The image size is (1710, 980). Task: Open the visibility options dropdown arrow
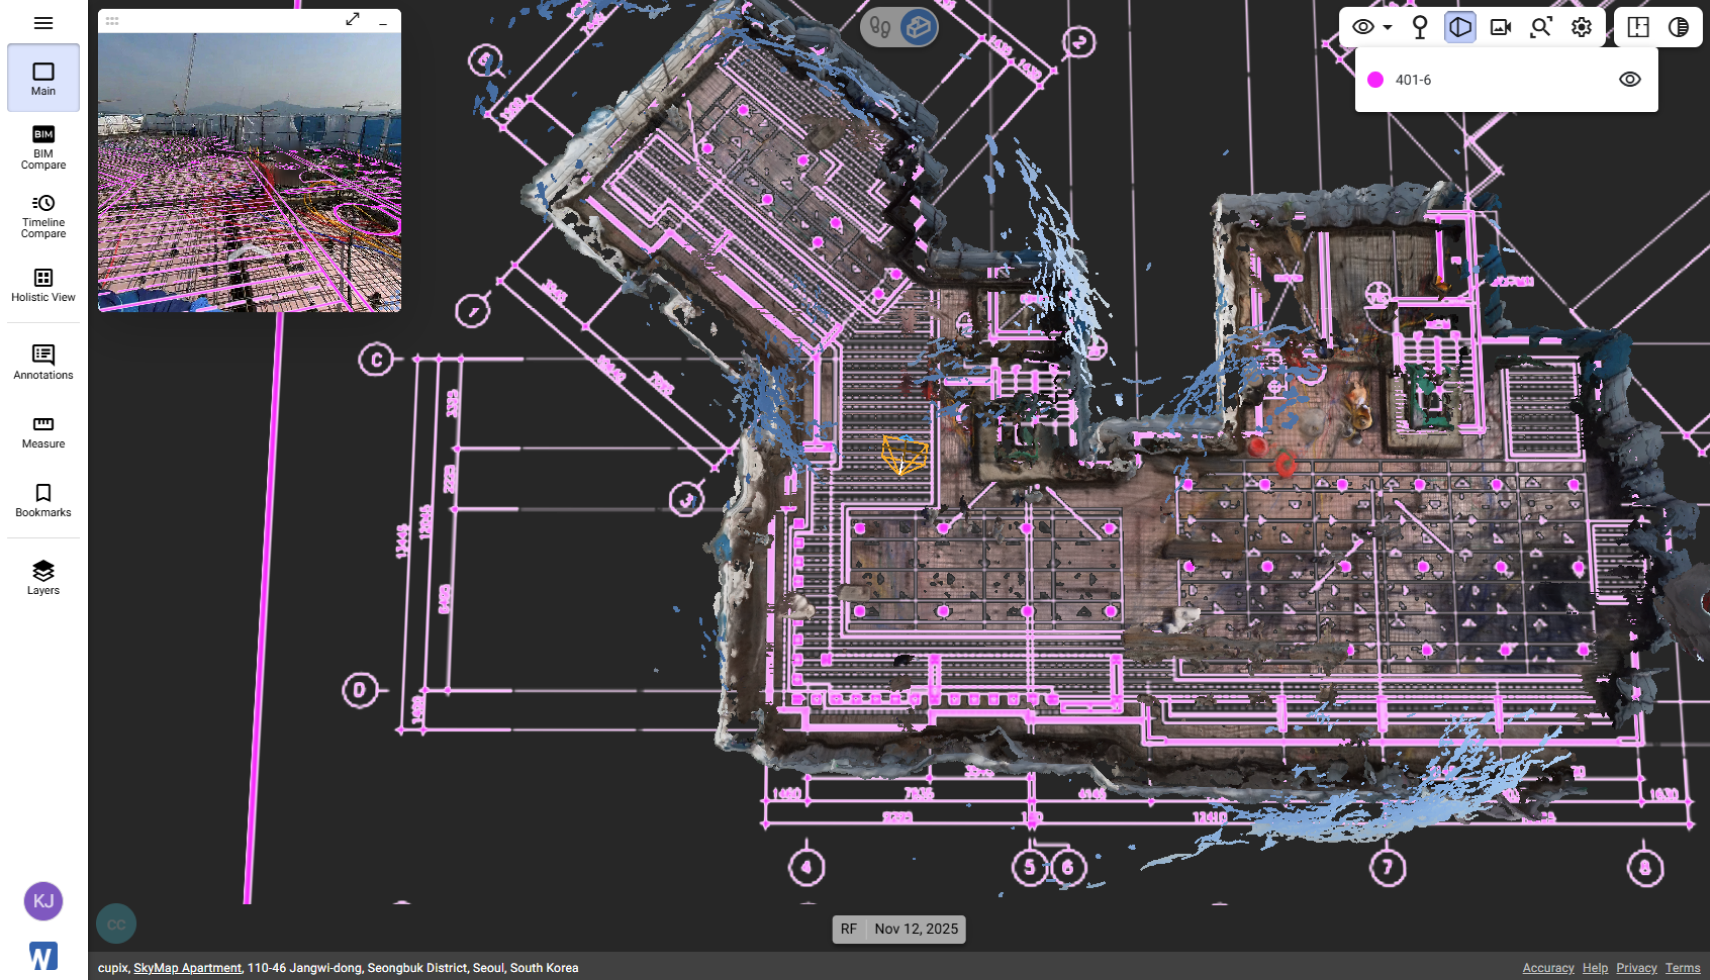1387,28
